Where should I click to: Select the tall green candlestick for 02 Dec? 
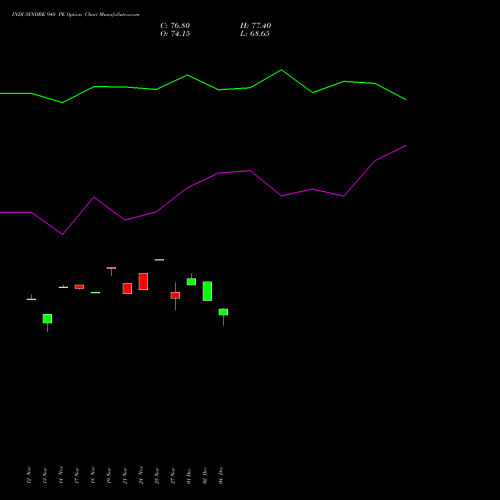[x=207, y=291]
